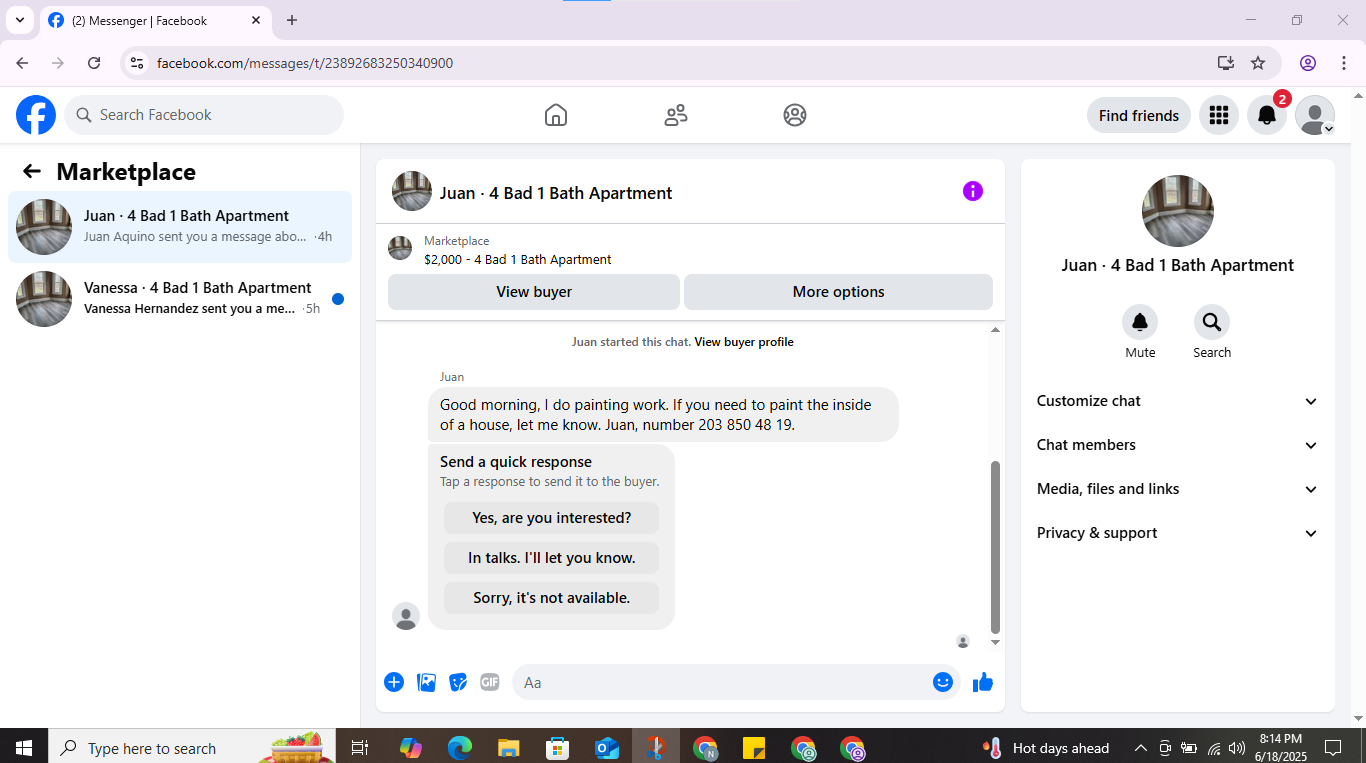Image resolution: width=1366 pixels, height=763 pixels.
Task: View site information icon in address bar
Action: tap(138, 63)
